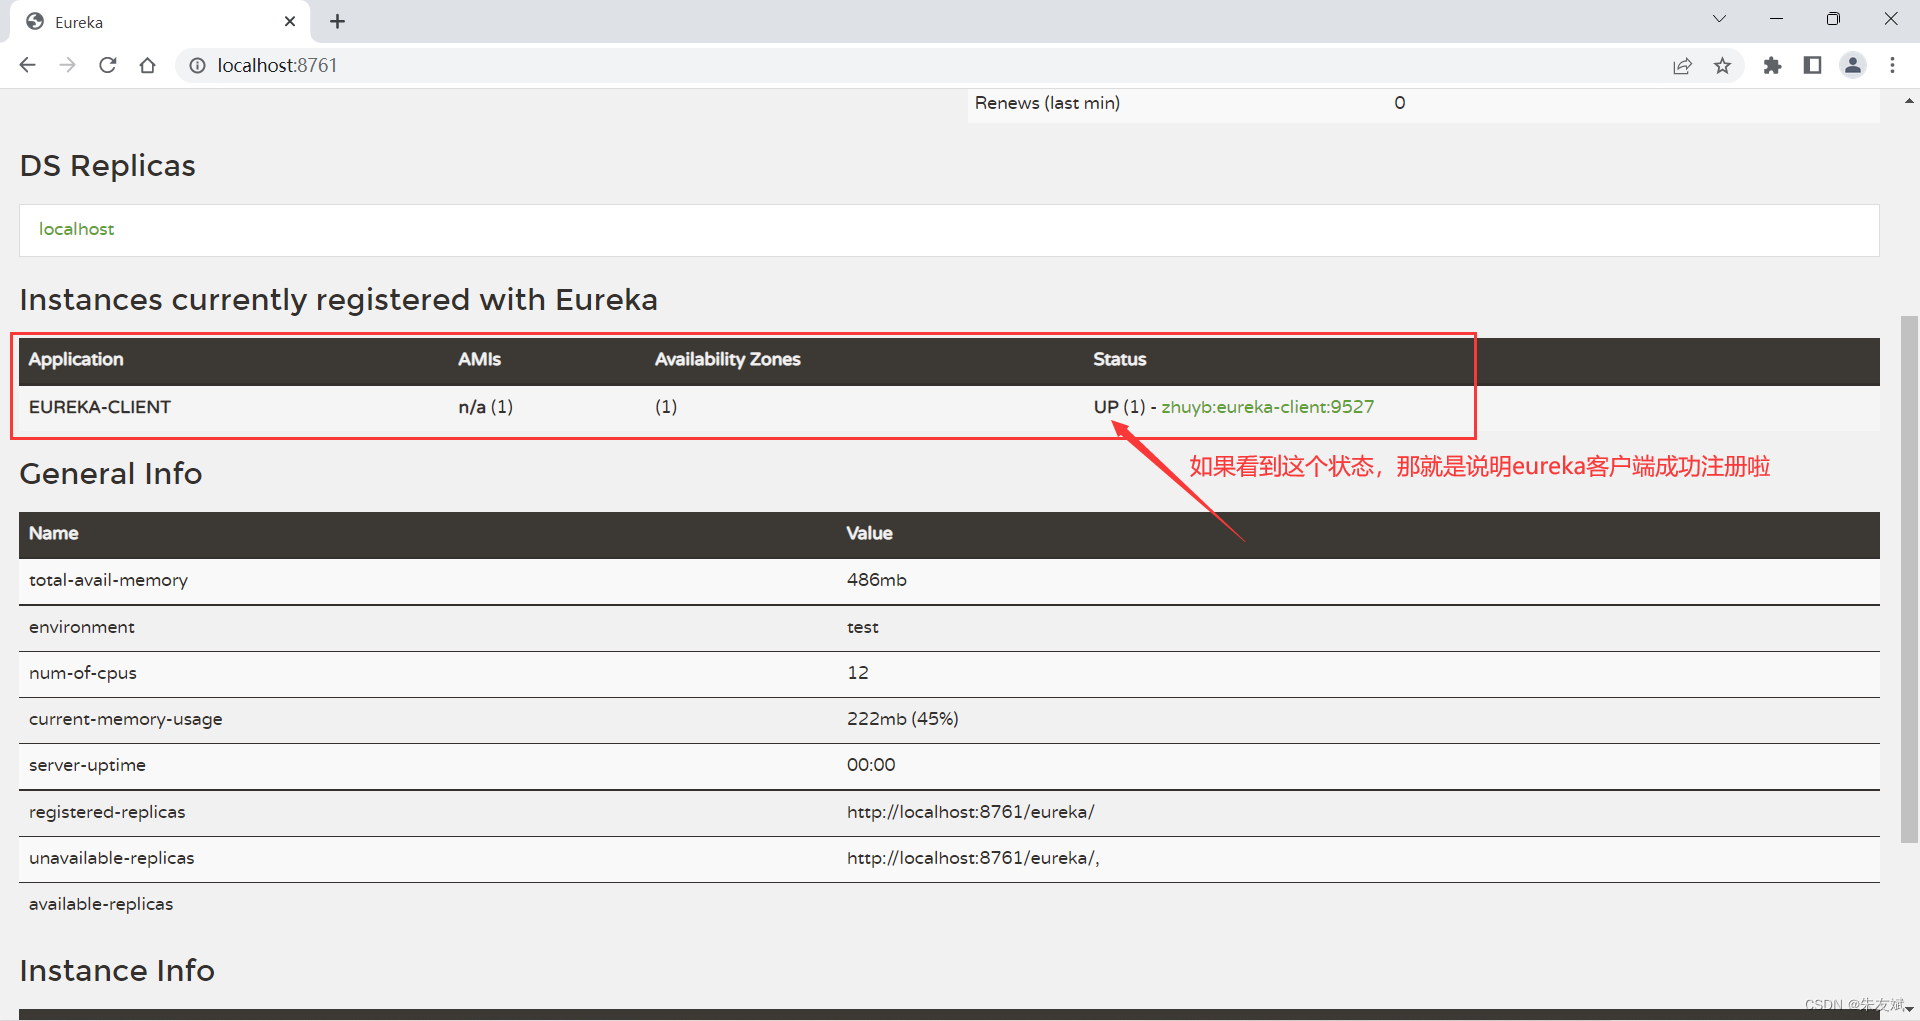1920x1021 pixels.
Task: Reload the Eureka page
Action: (108, 65)
